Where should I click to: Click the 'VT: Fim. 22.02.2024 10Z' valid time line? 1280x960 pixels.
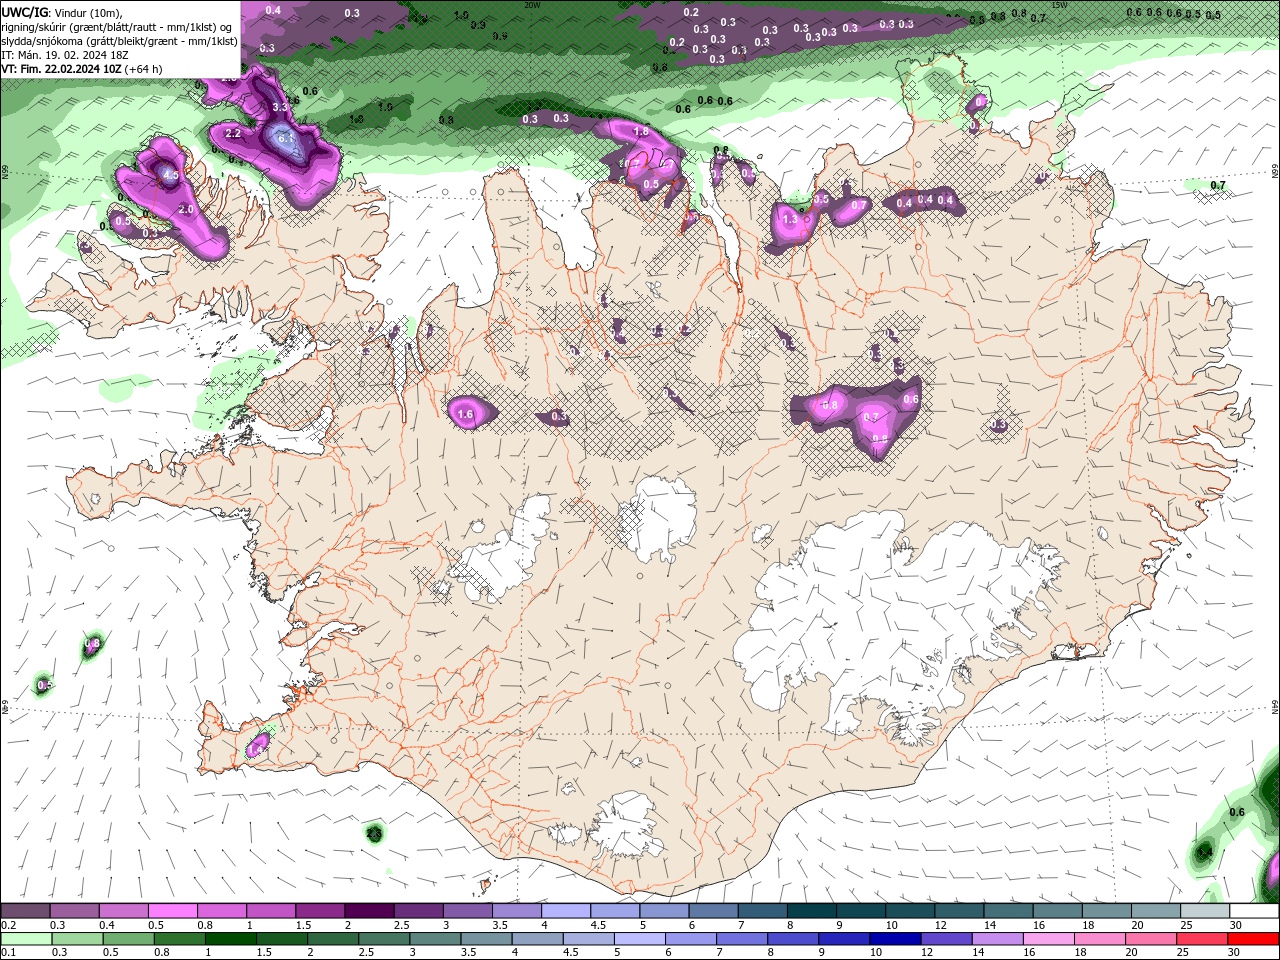62,69
